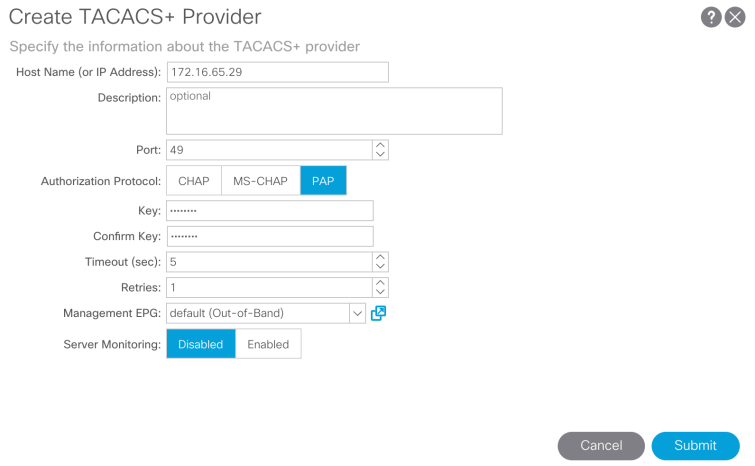Image resolution: width=755 pixels, height=466 pixels.
Task: Decrease the Port value with down arrow
Action: (380, 155)
